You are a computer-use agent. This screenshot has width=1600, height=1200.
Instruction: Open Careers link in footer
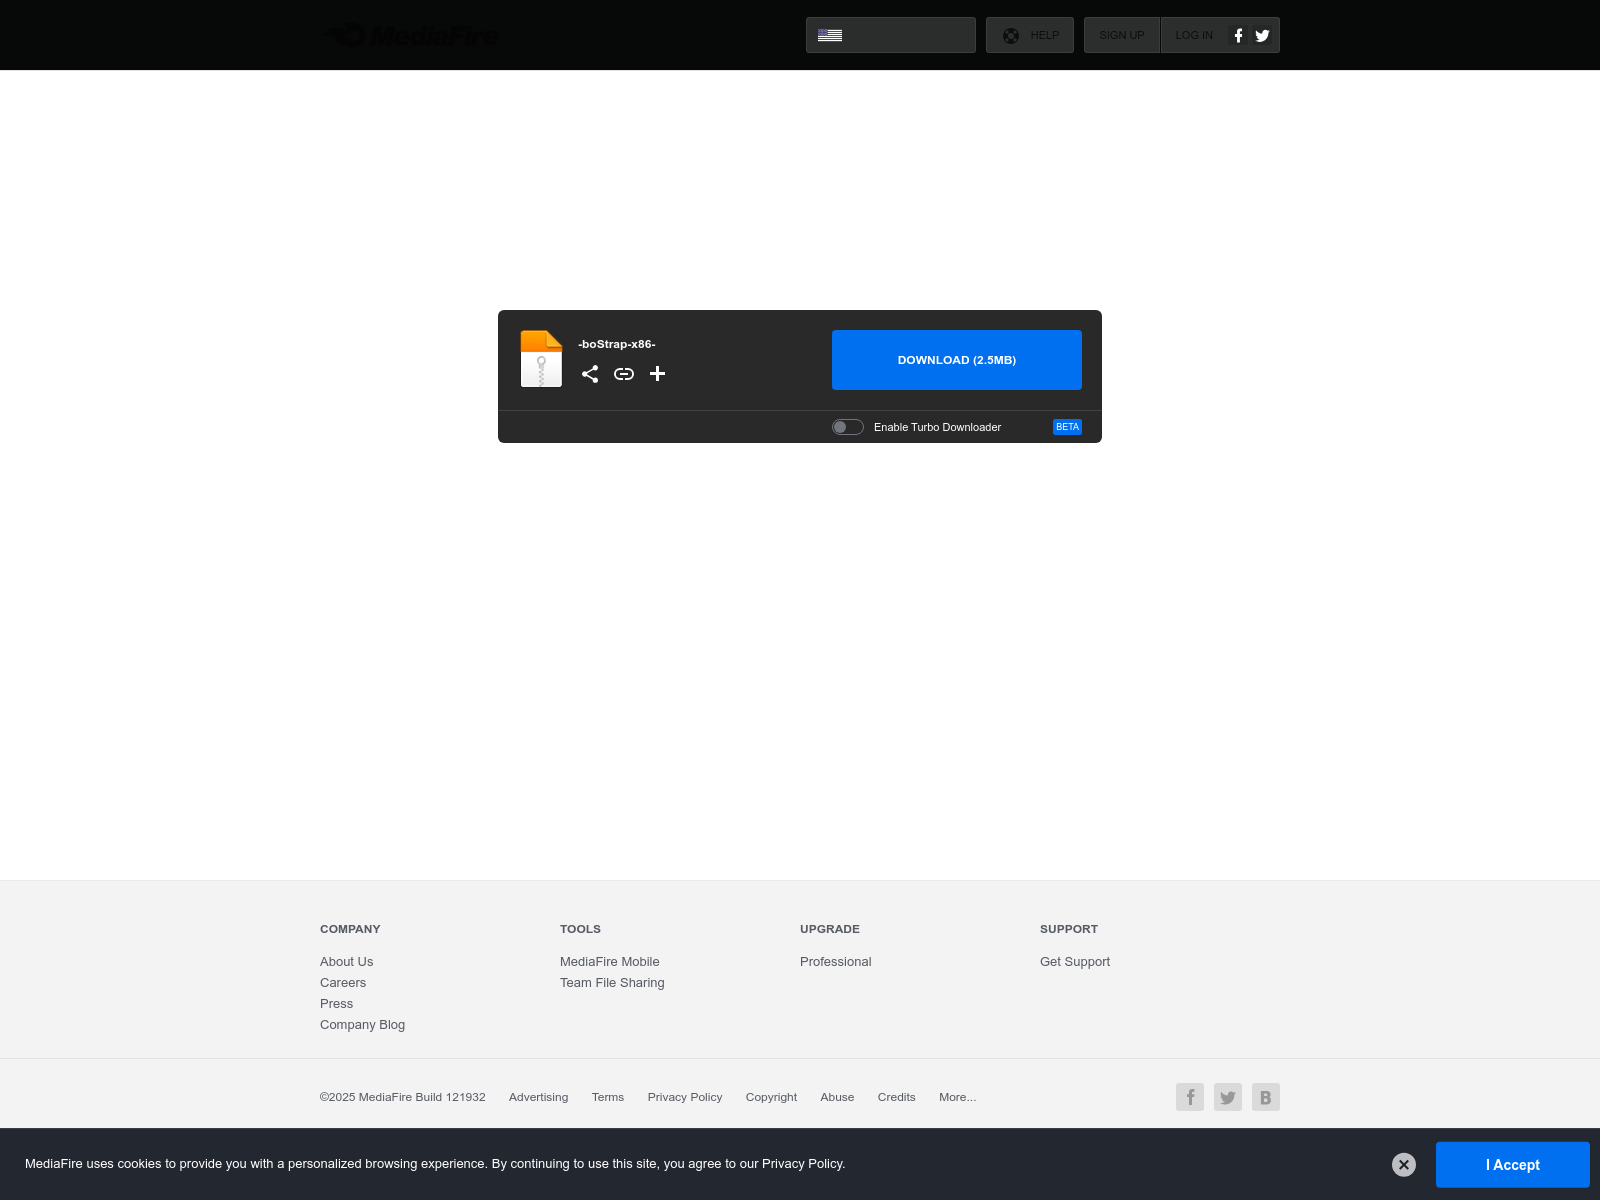343,983
